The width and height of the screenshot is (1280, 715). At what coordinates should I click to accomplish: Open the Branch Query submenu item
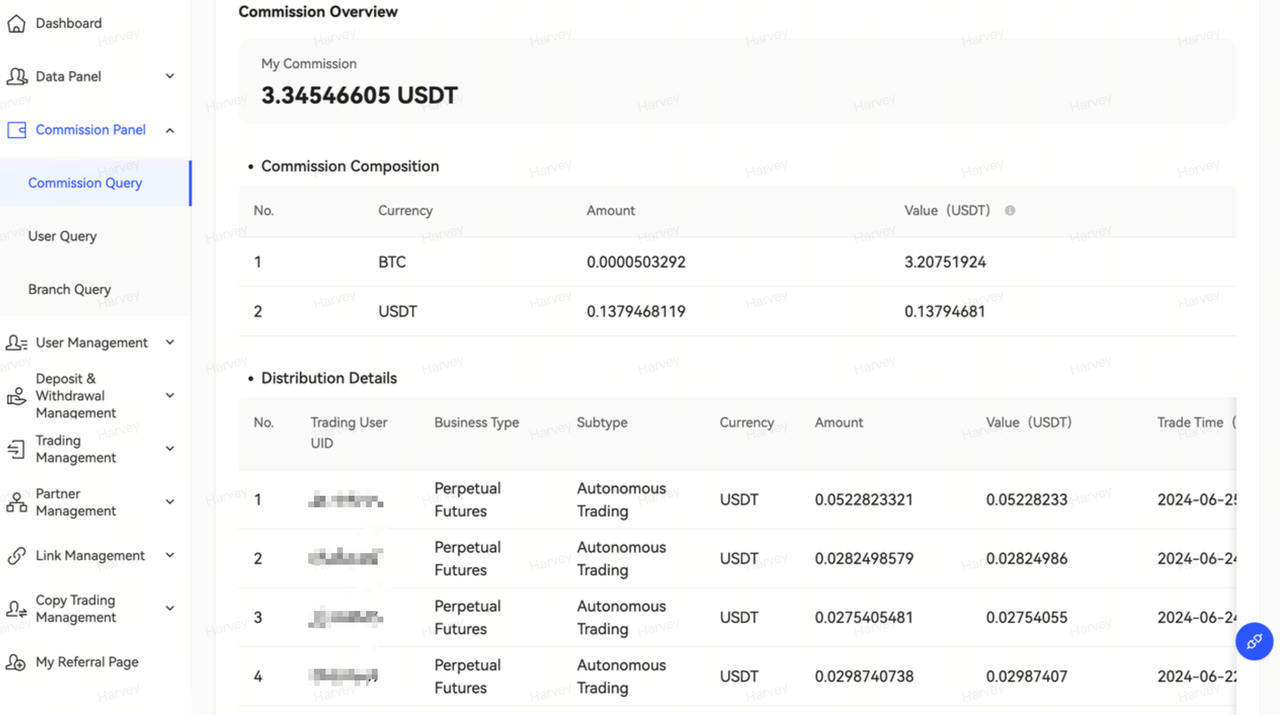coord(69,289)
